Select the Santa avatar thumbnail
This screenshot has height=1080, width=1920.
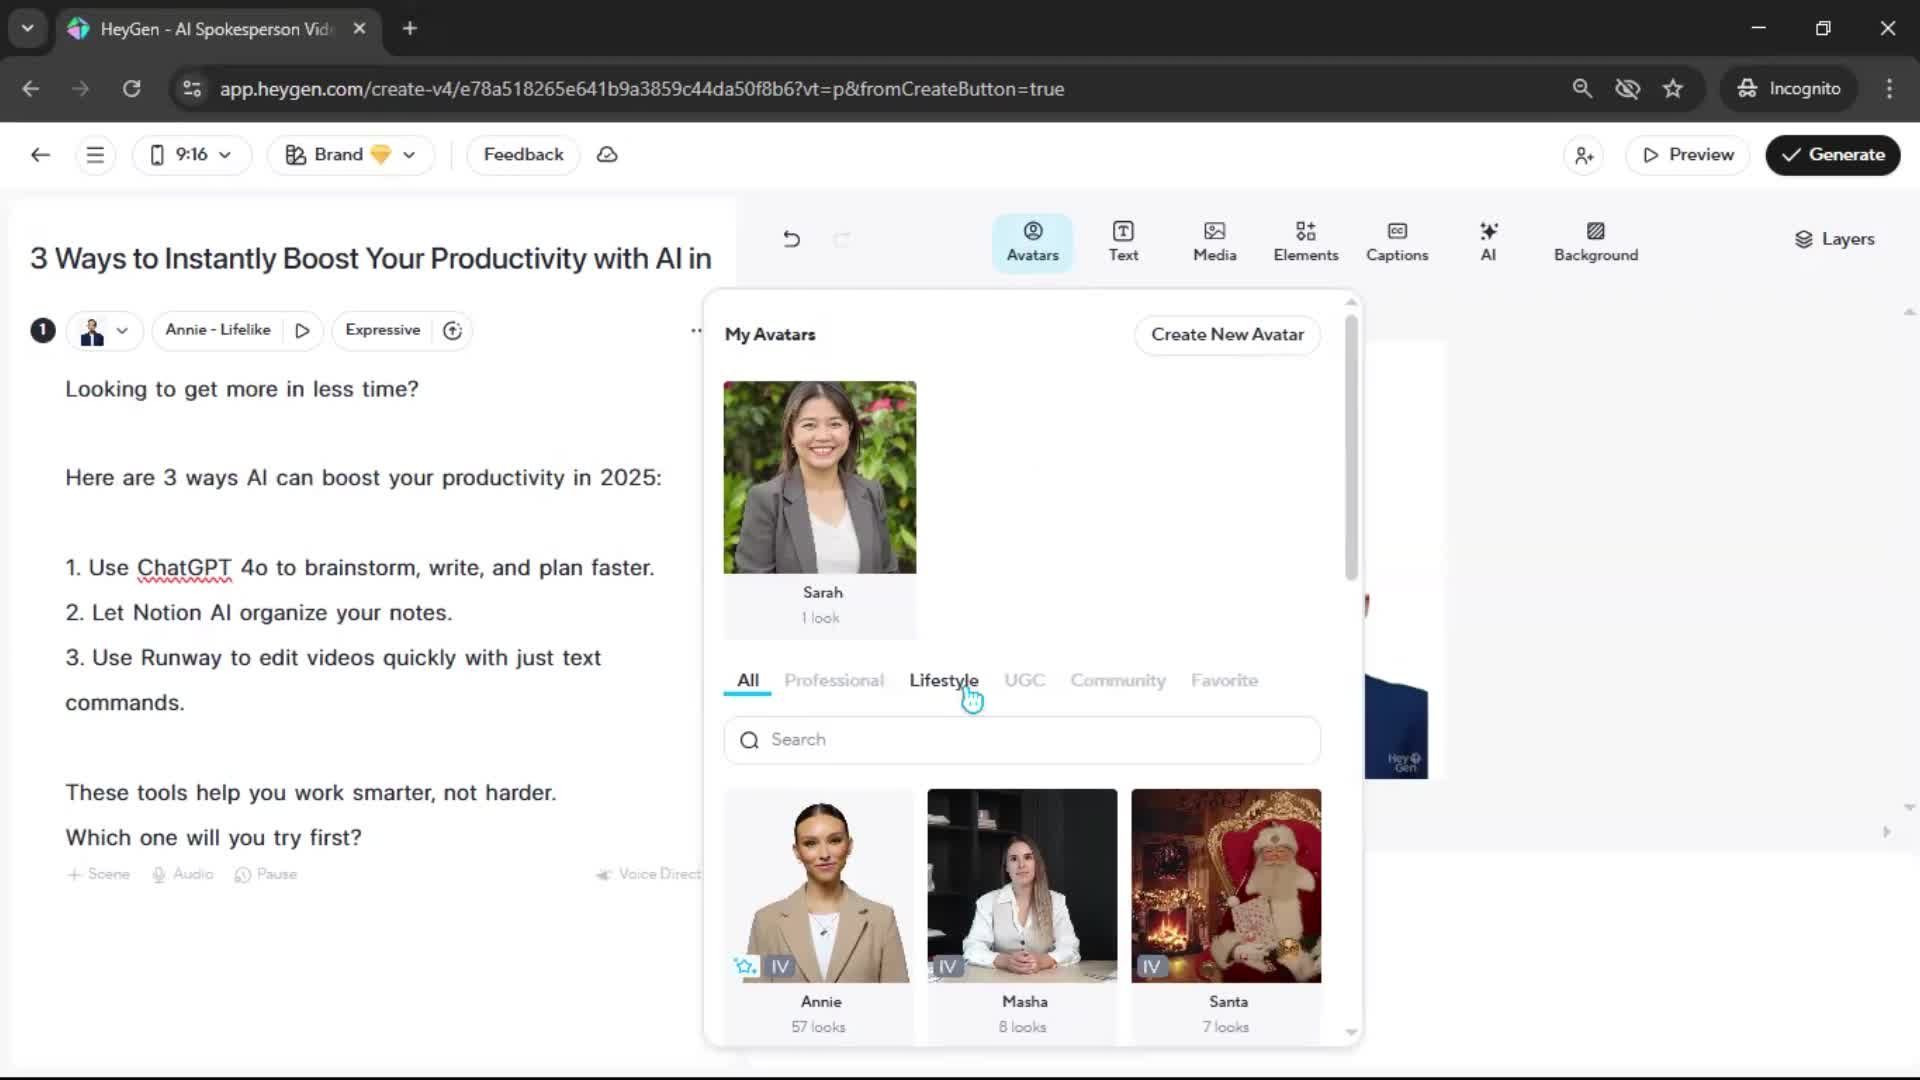[1226, 886]
